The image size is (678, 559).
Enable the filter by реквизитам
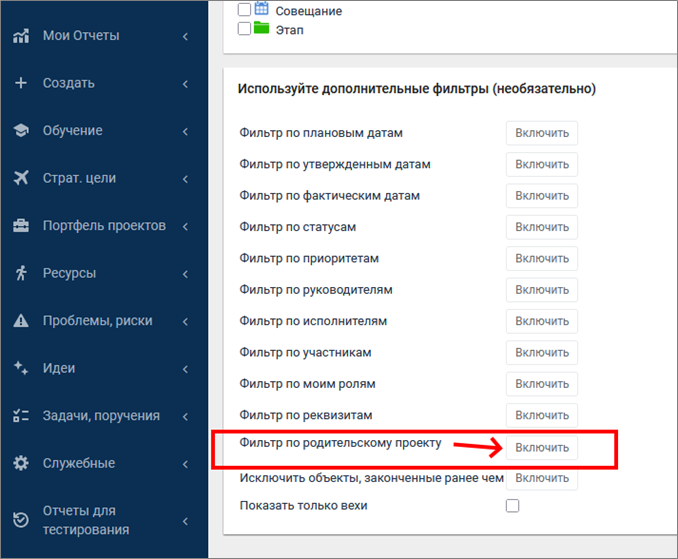click(x=542, y=415)
